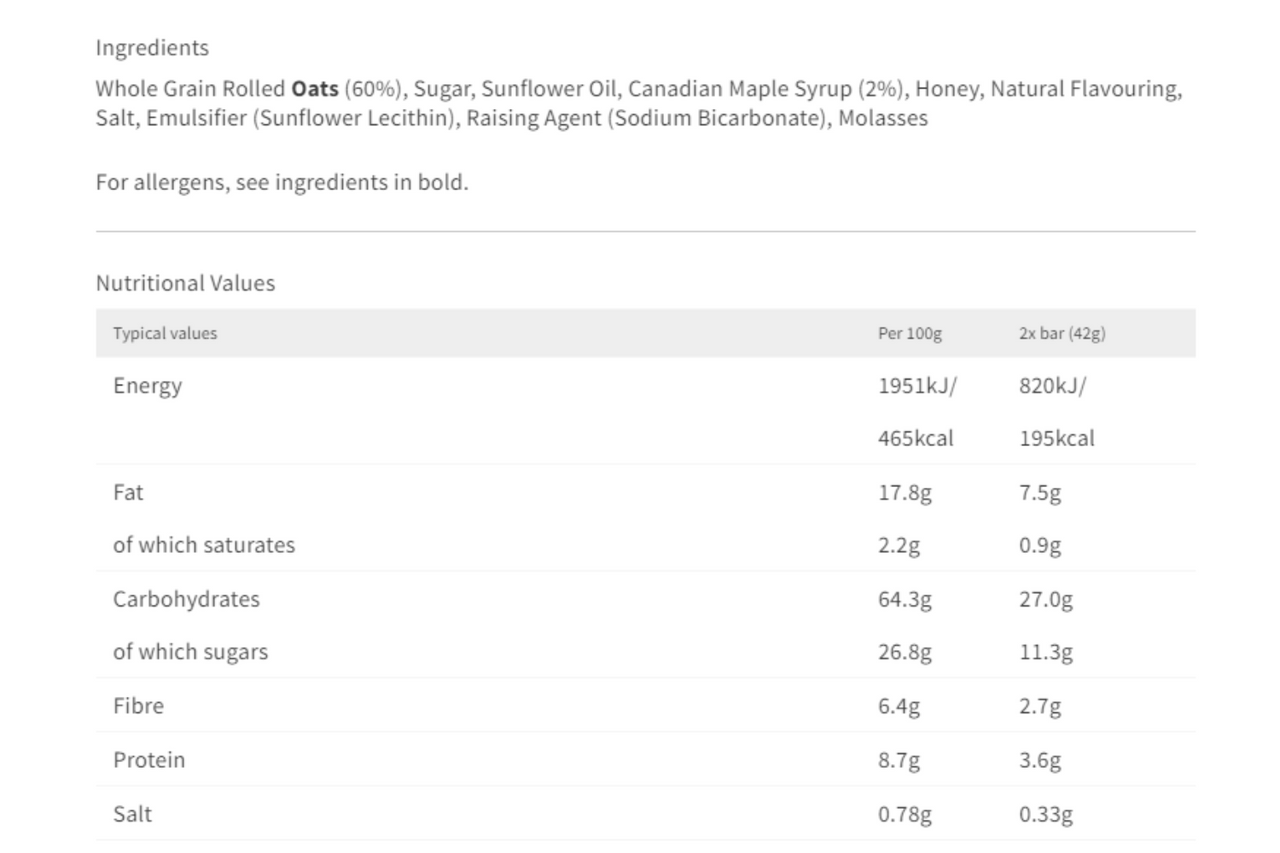Select the 8.7g protein value
Image resolution: width=1280 pixels, height=853 pixels.
899,759
